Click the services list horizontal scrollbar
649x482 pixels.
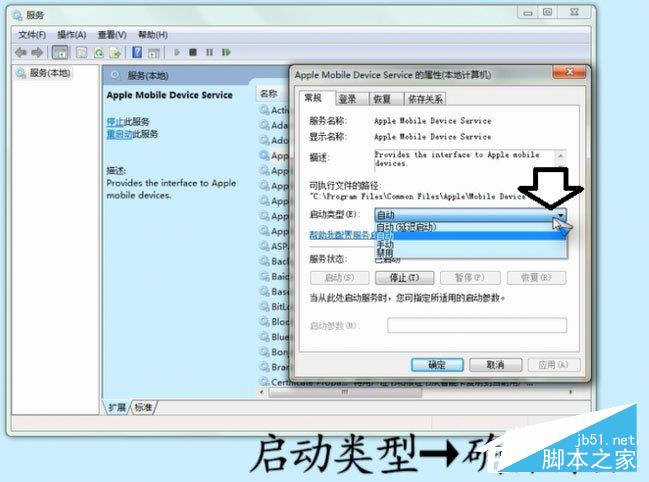[x=344, y=392]
